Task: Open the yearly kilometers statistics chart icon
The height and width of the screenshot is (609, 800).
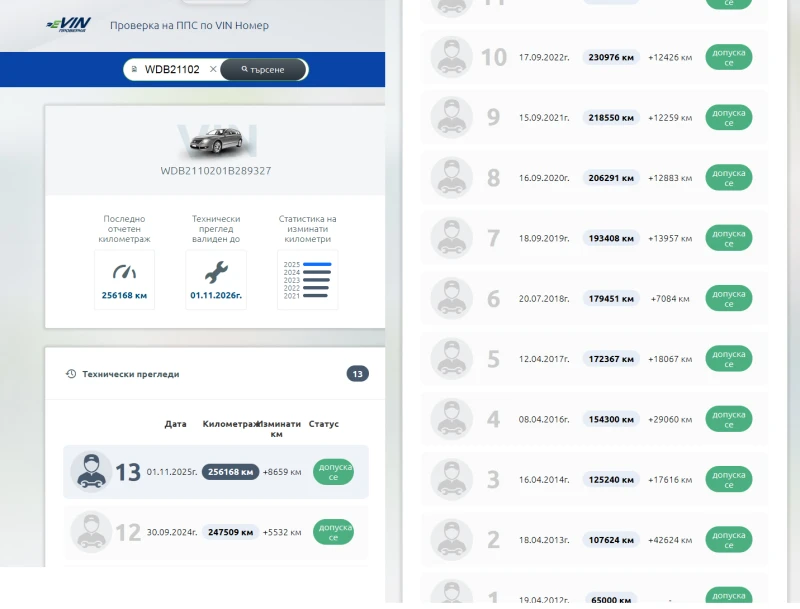Action: (x=308, y=280)
